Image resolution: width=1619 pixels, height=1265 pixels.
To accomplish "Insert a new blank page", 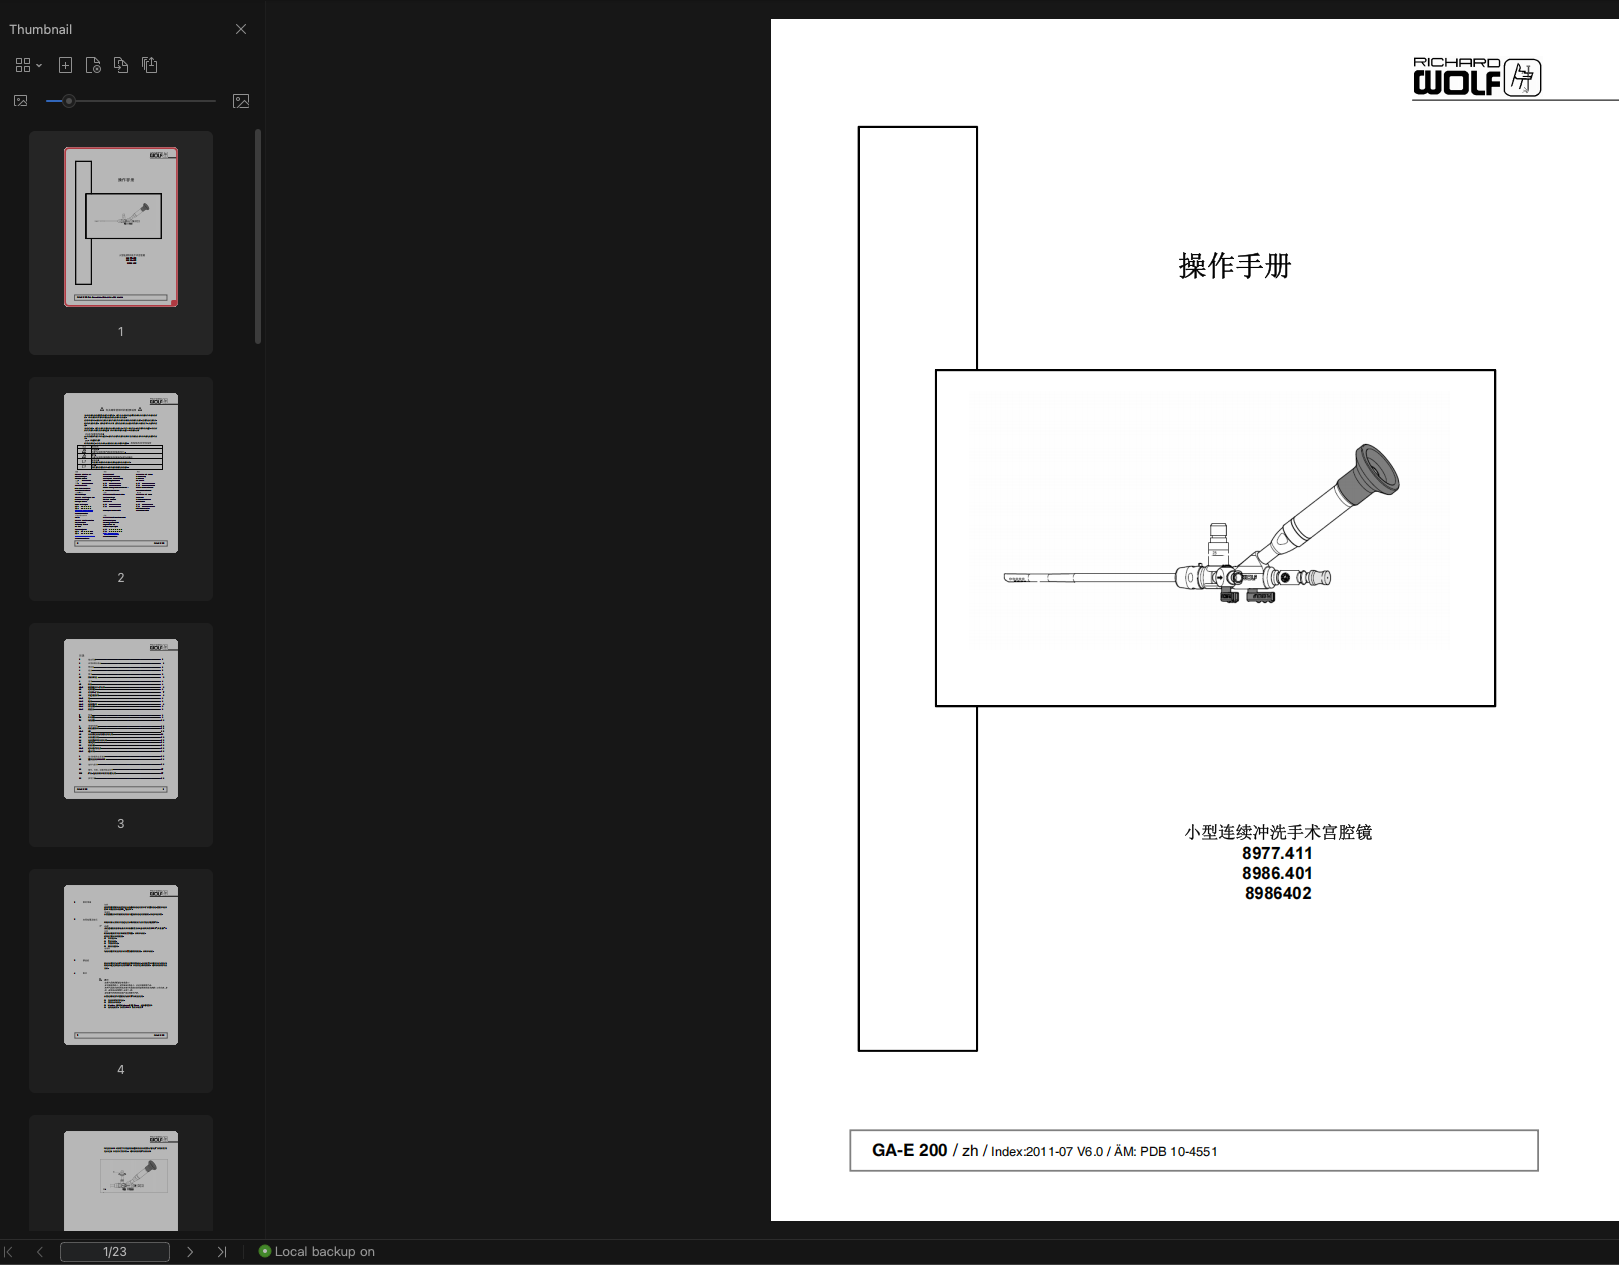I will (65, 64).
